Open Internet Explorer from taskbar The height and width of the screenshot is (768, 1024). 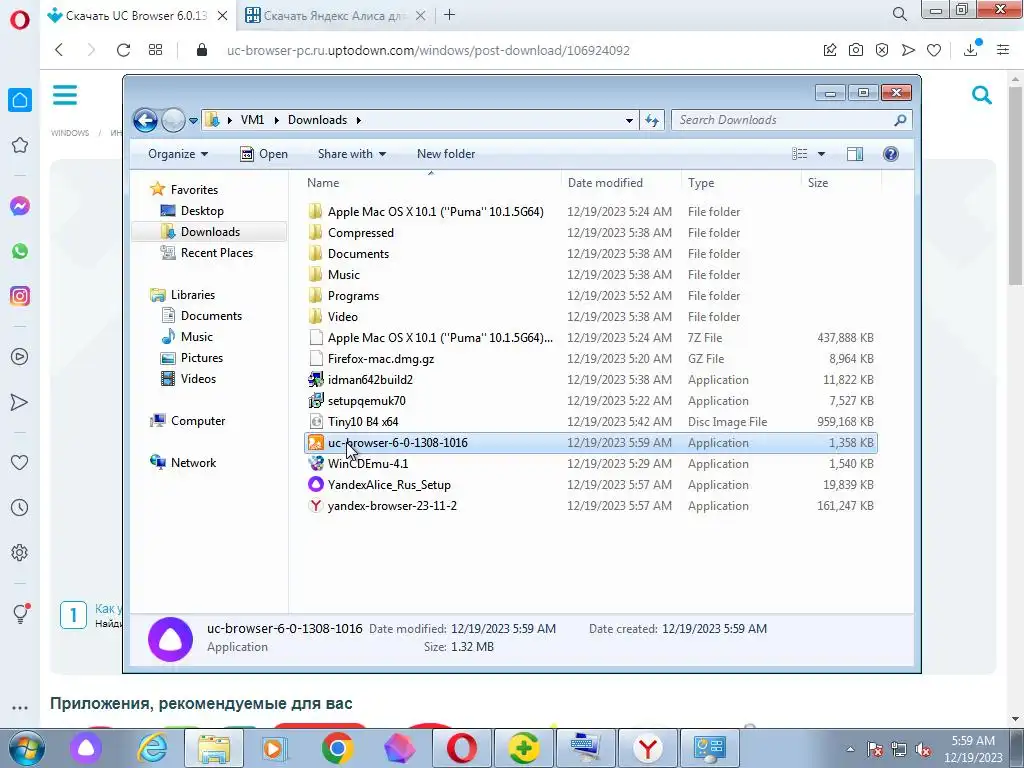153,748
